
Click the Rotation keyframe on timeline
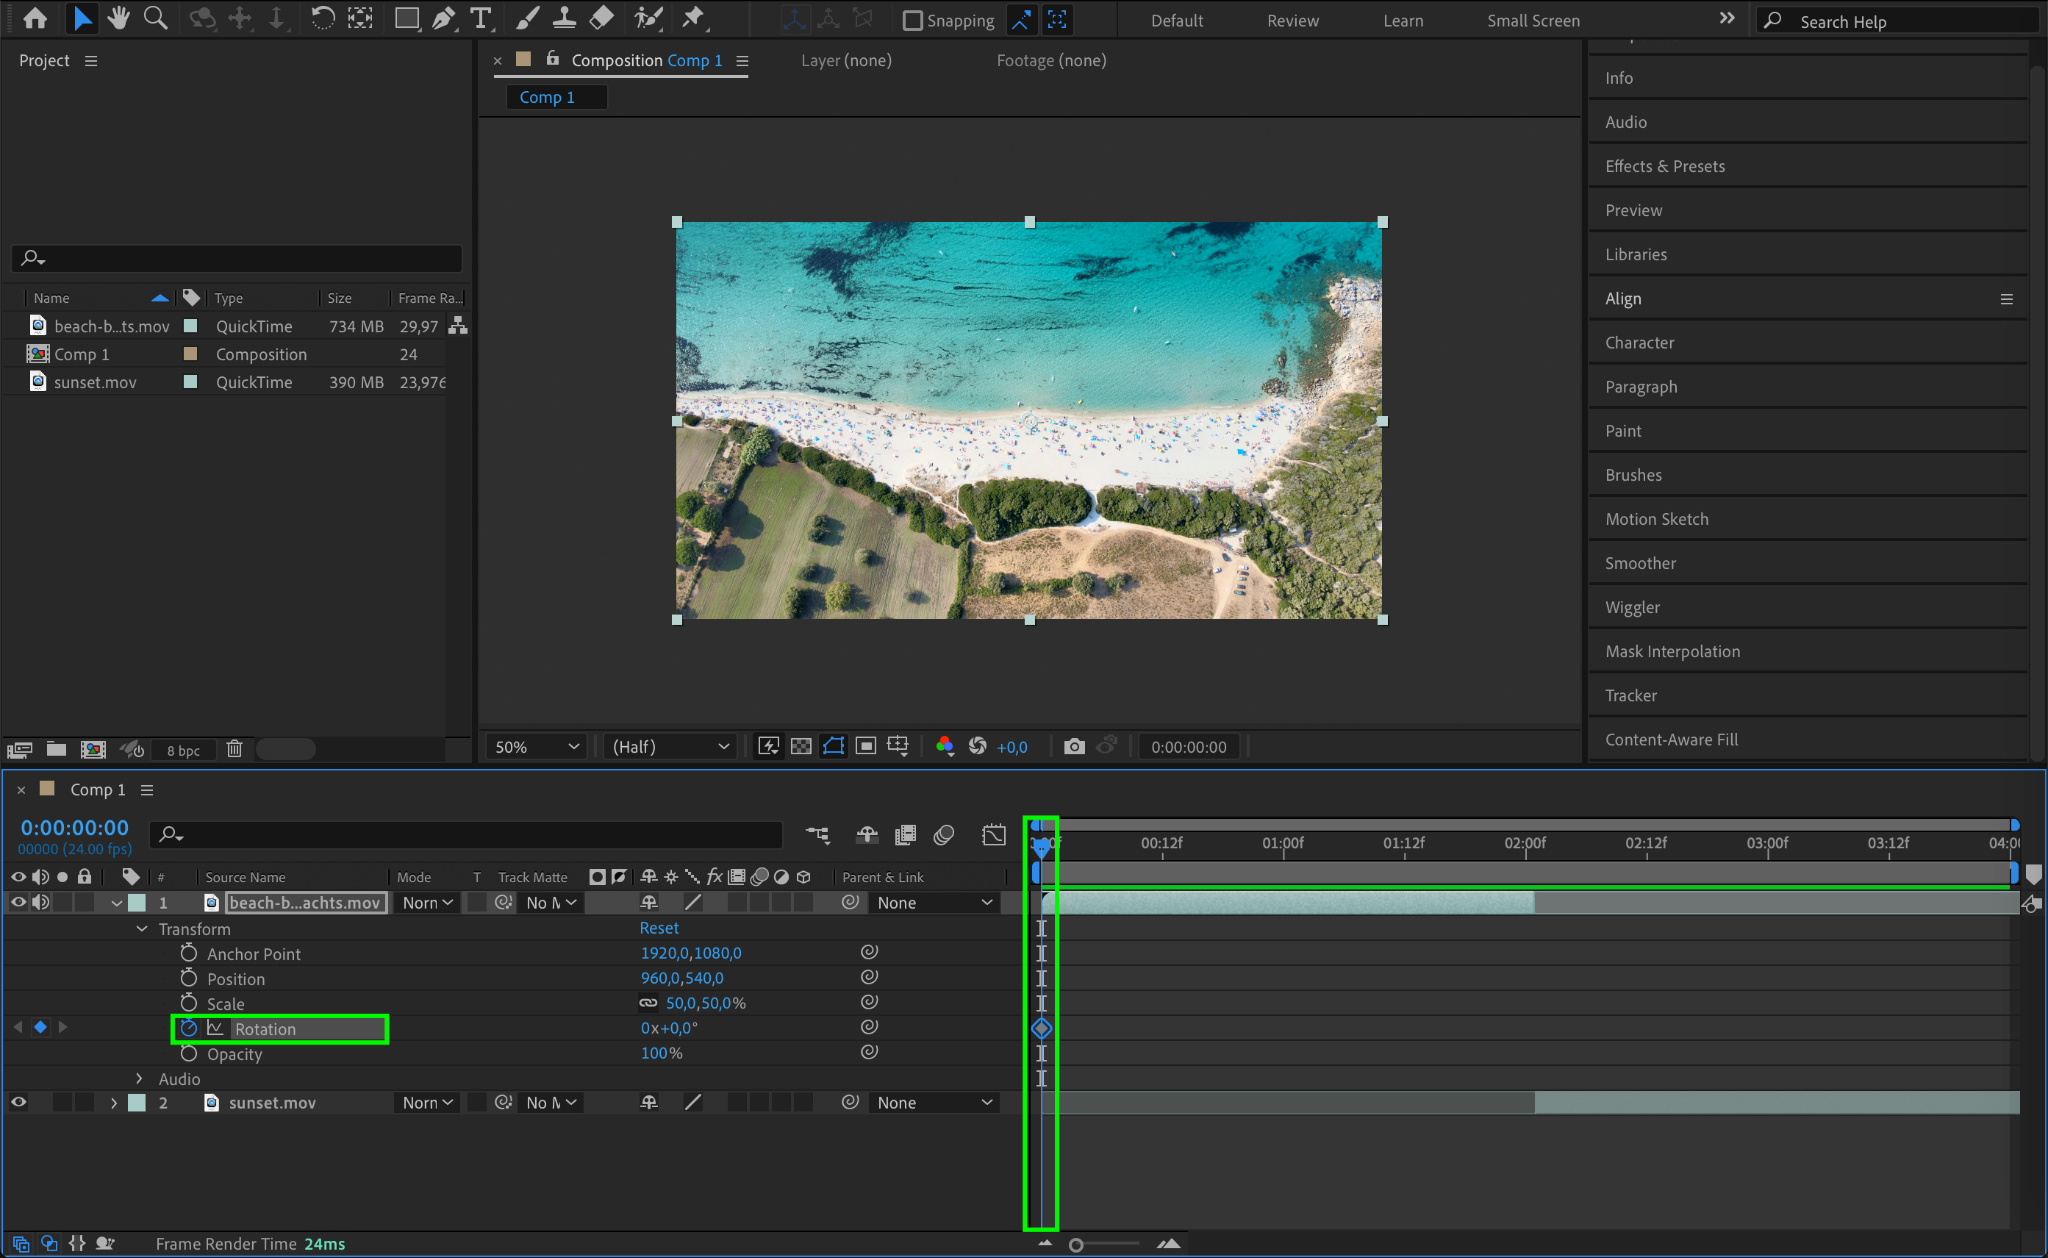click(1041, 1028)
